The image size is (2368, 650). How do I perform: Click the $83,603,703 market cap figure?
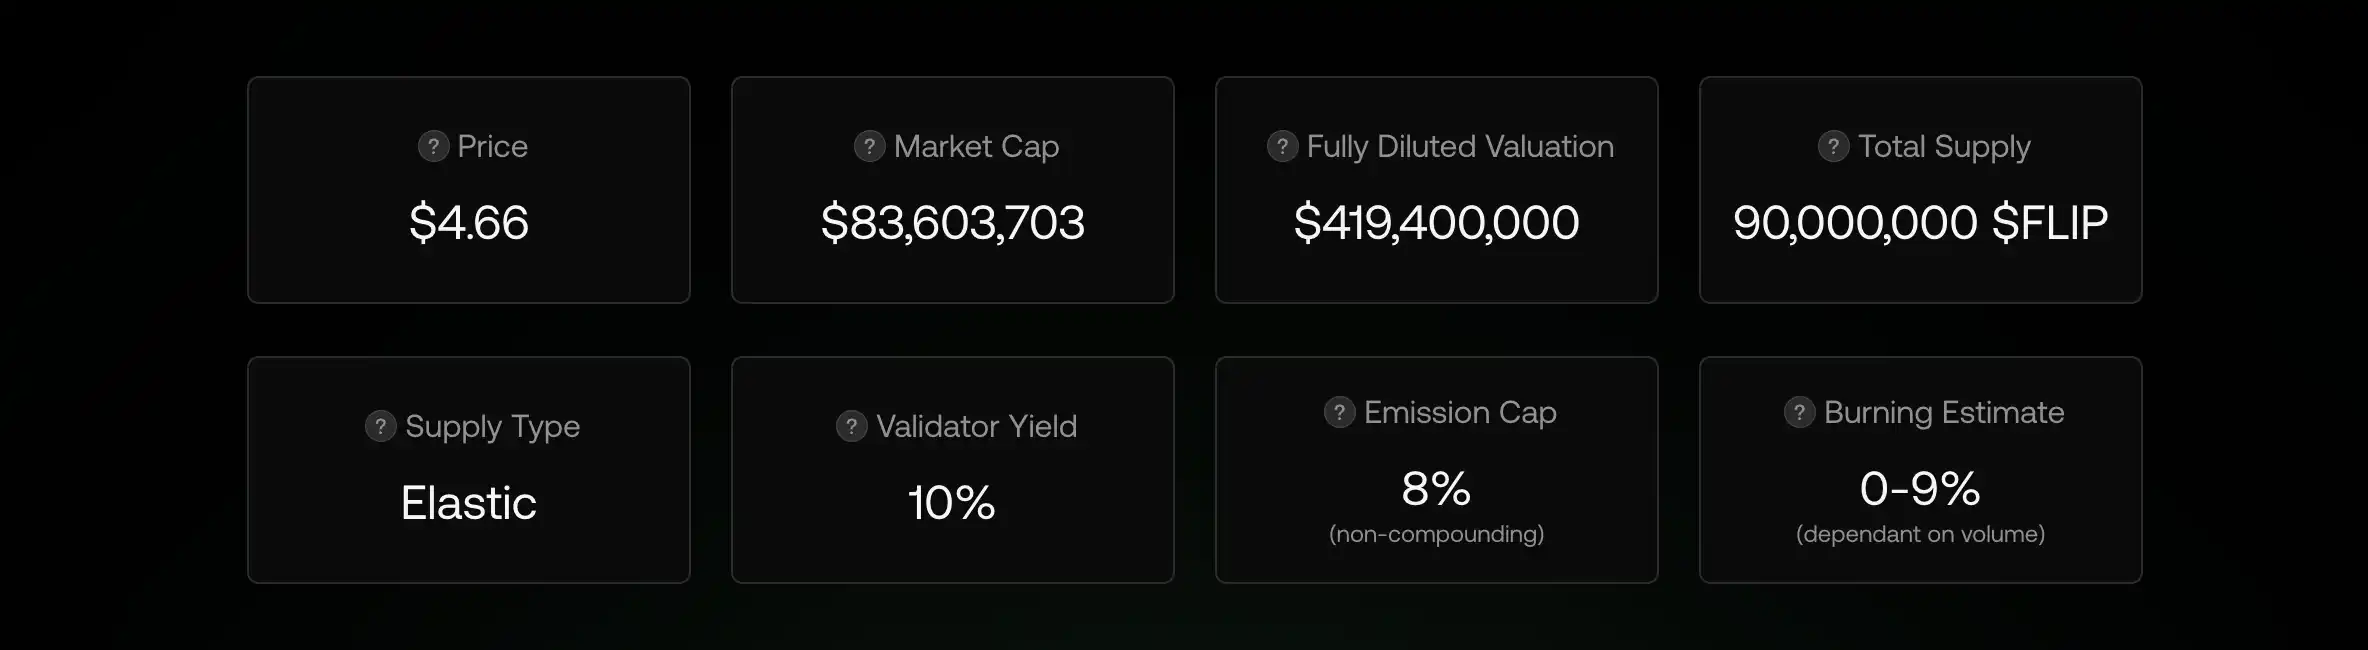pos(952,222)
